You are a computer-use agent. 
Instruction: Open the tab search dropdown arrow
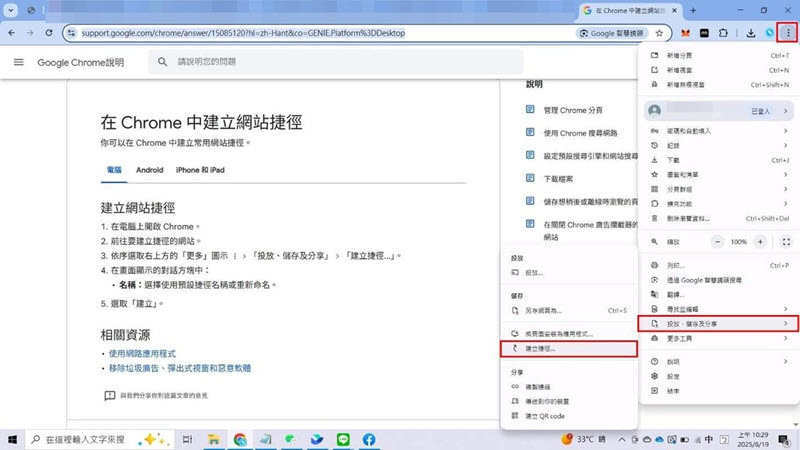(x=10, y=10)
